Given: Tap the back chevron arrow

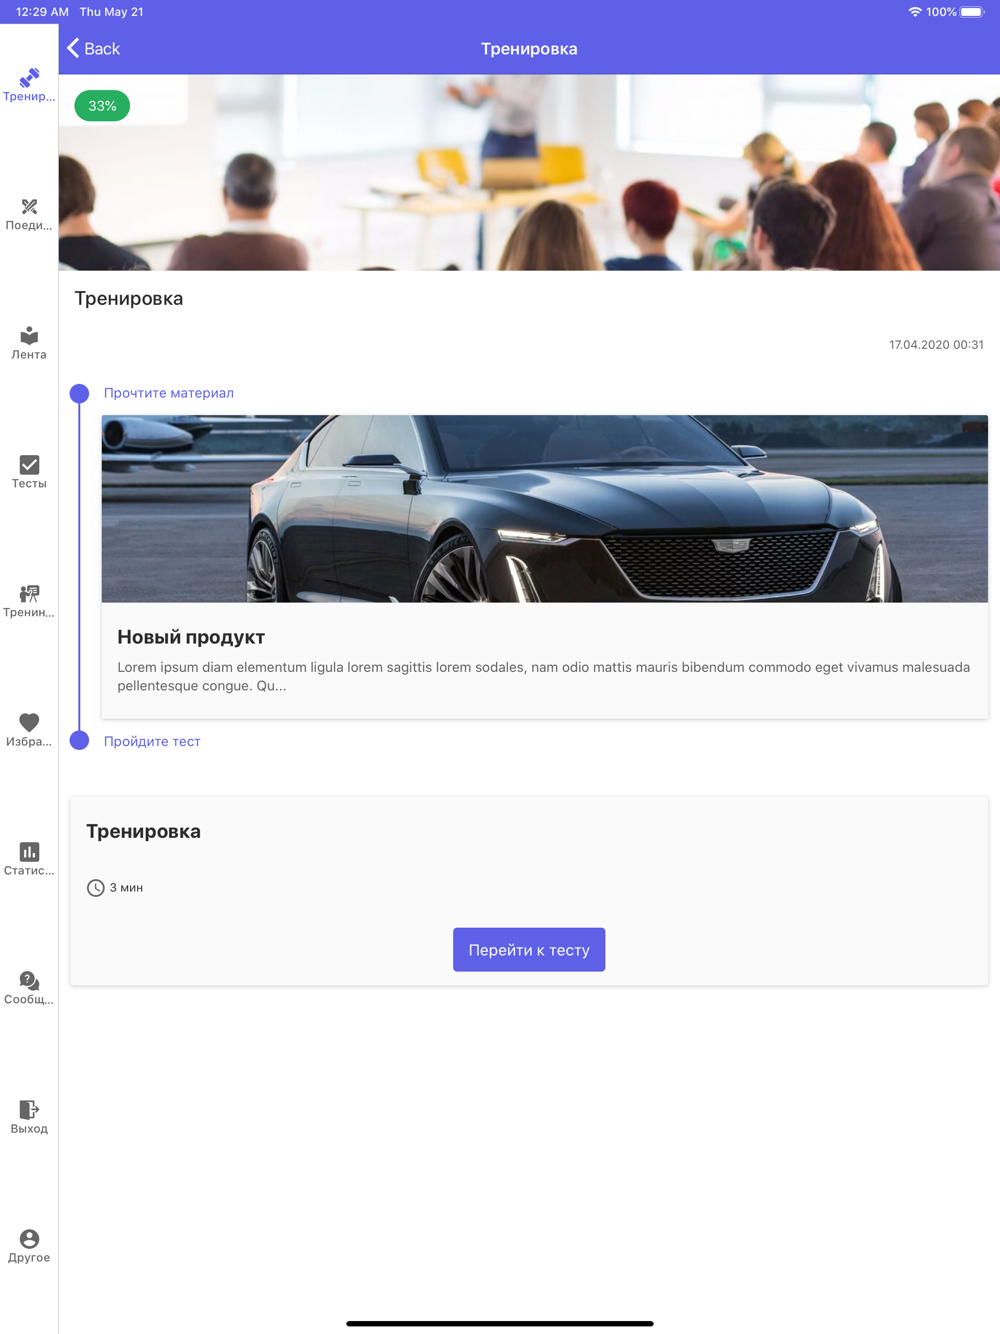Looking at the screenshot, I should coord(73,48).
